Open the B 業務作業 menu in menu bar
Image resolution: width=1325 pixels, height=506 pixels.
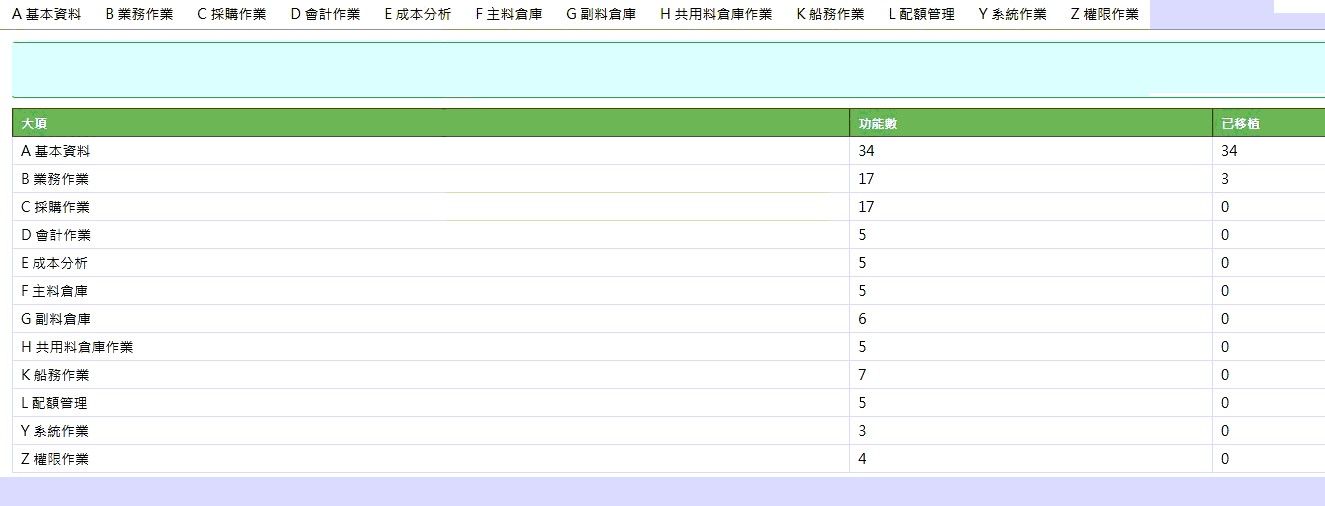139,14
